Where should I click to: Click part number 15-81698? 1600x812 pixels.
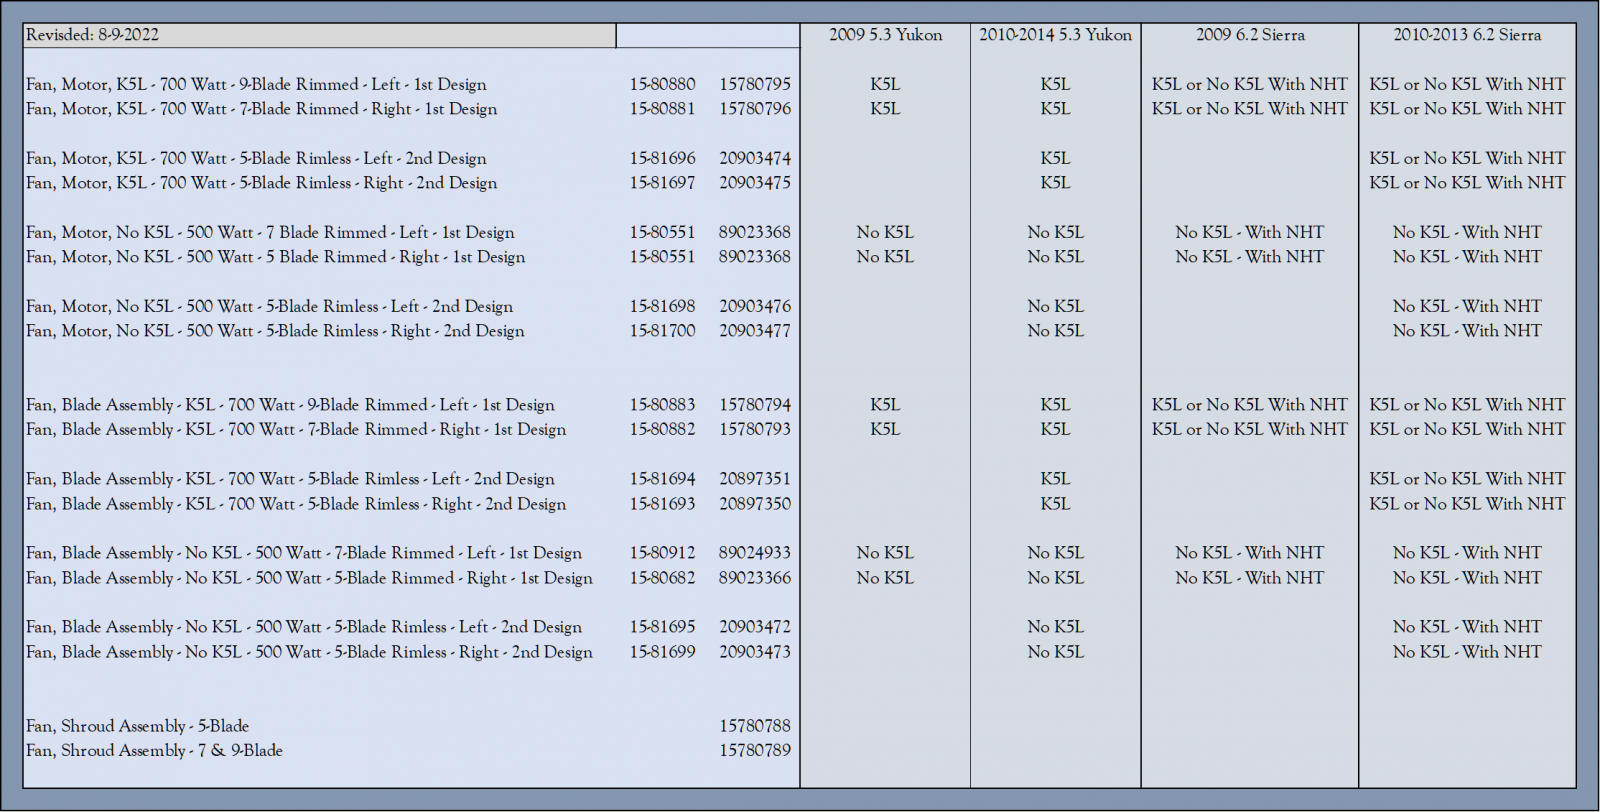(662, 307)
